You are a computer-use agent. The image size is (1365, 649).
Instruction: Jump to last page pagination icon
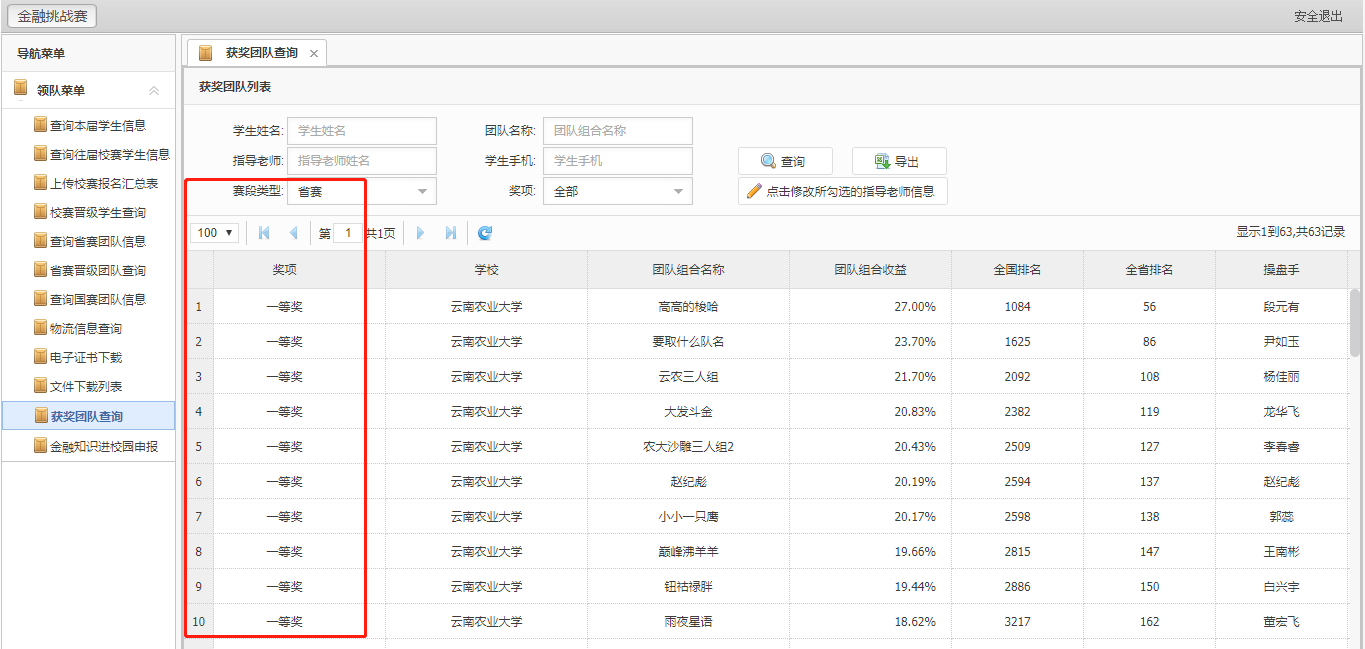[x=451, y=233]
